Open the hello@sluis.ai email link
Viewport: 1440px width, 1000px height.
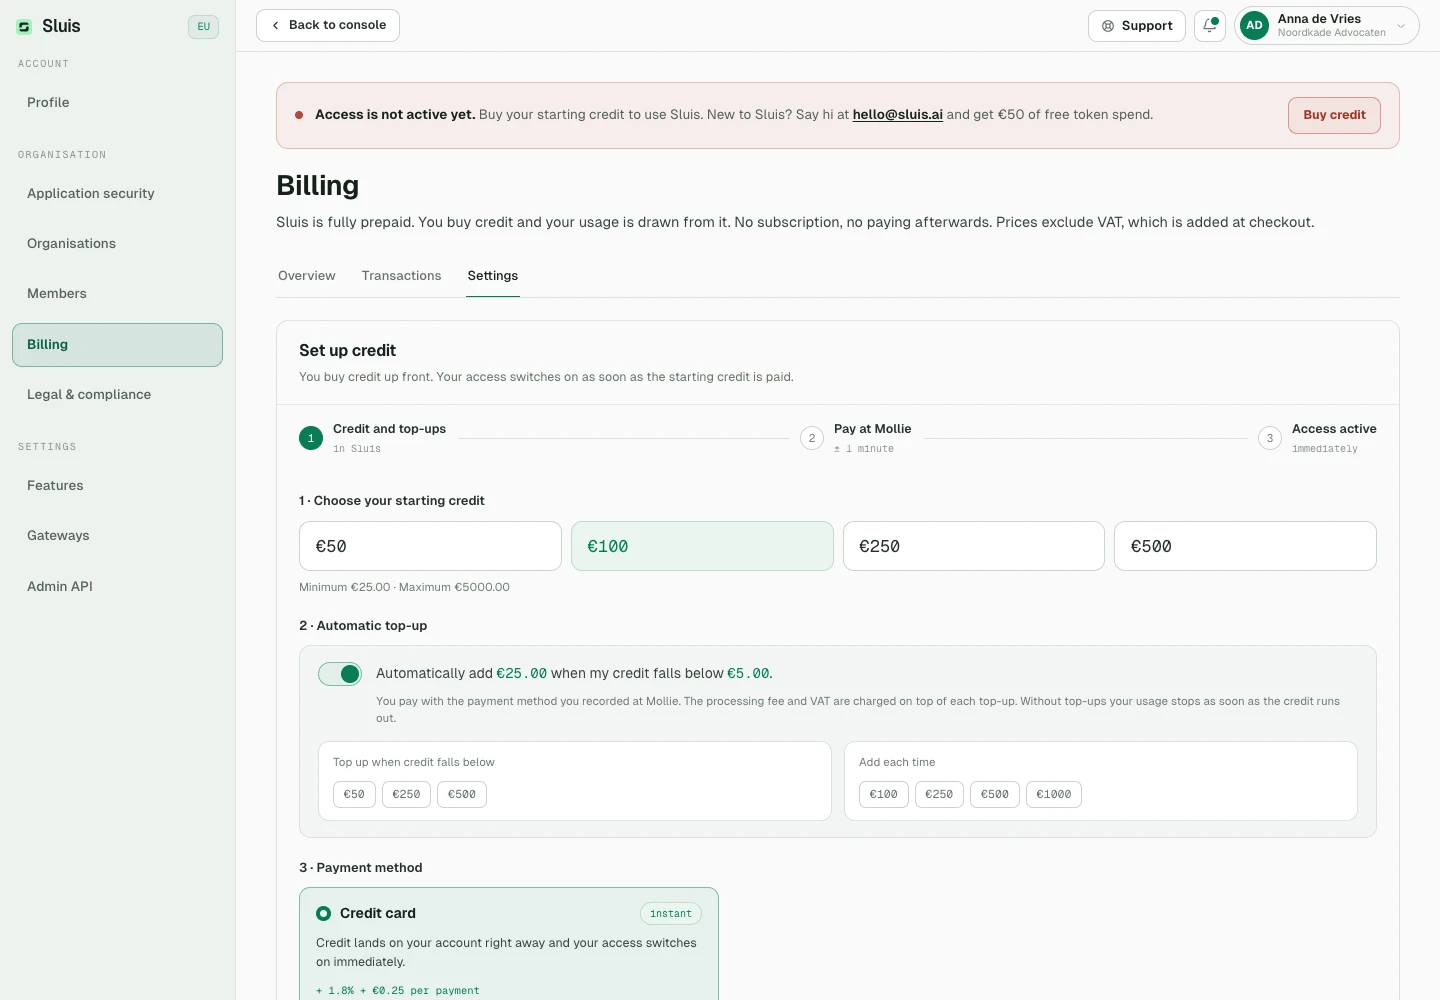tap(898, 115)
